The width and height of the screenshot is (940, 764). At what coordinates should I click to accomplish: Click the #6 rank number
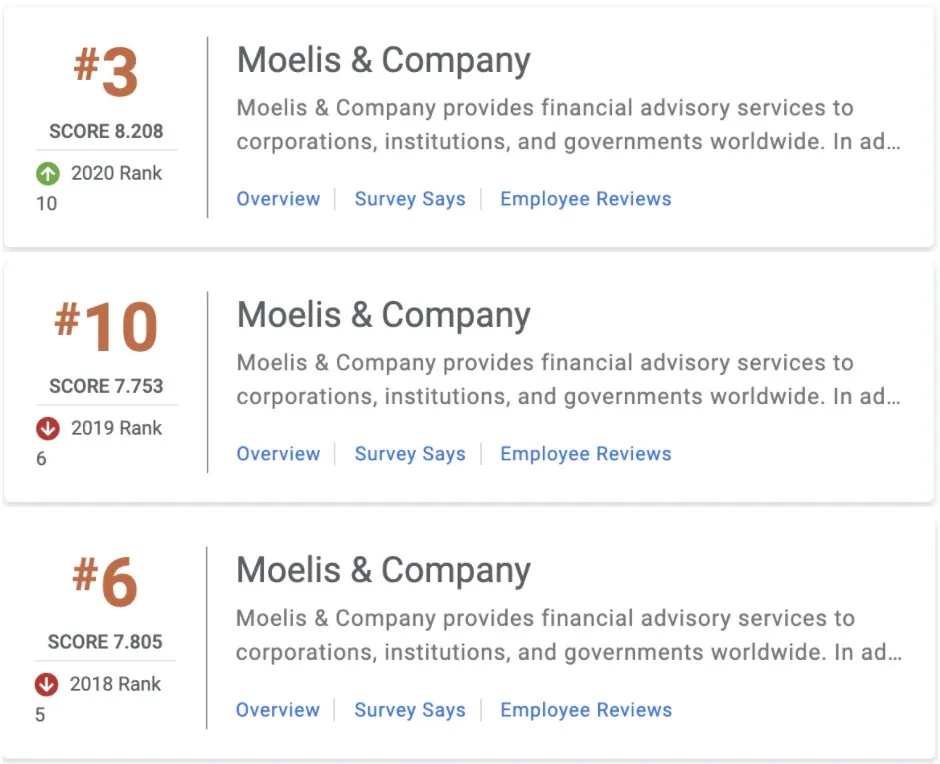pos(105,582)
